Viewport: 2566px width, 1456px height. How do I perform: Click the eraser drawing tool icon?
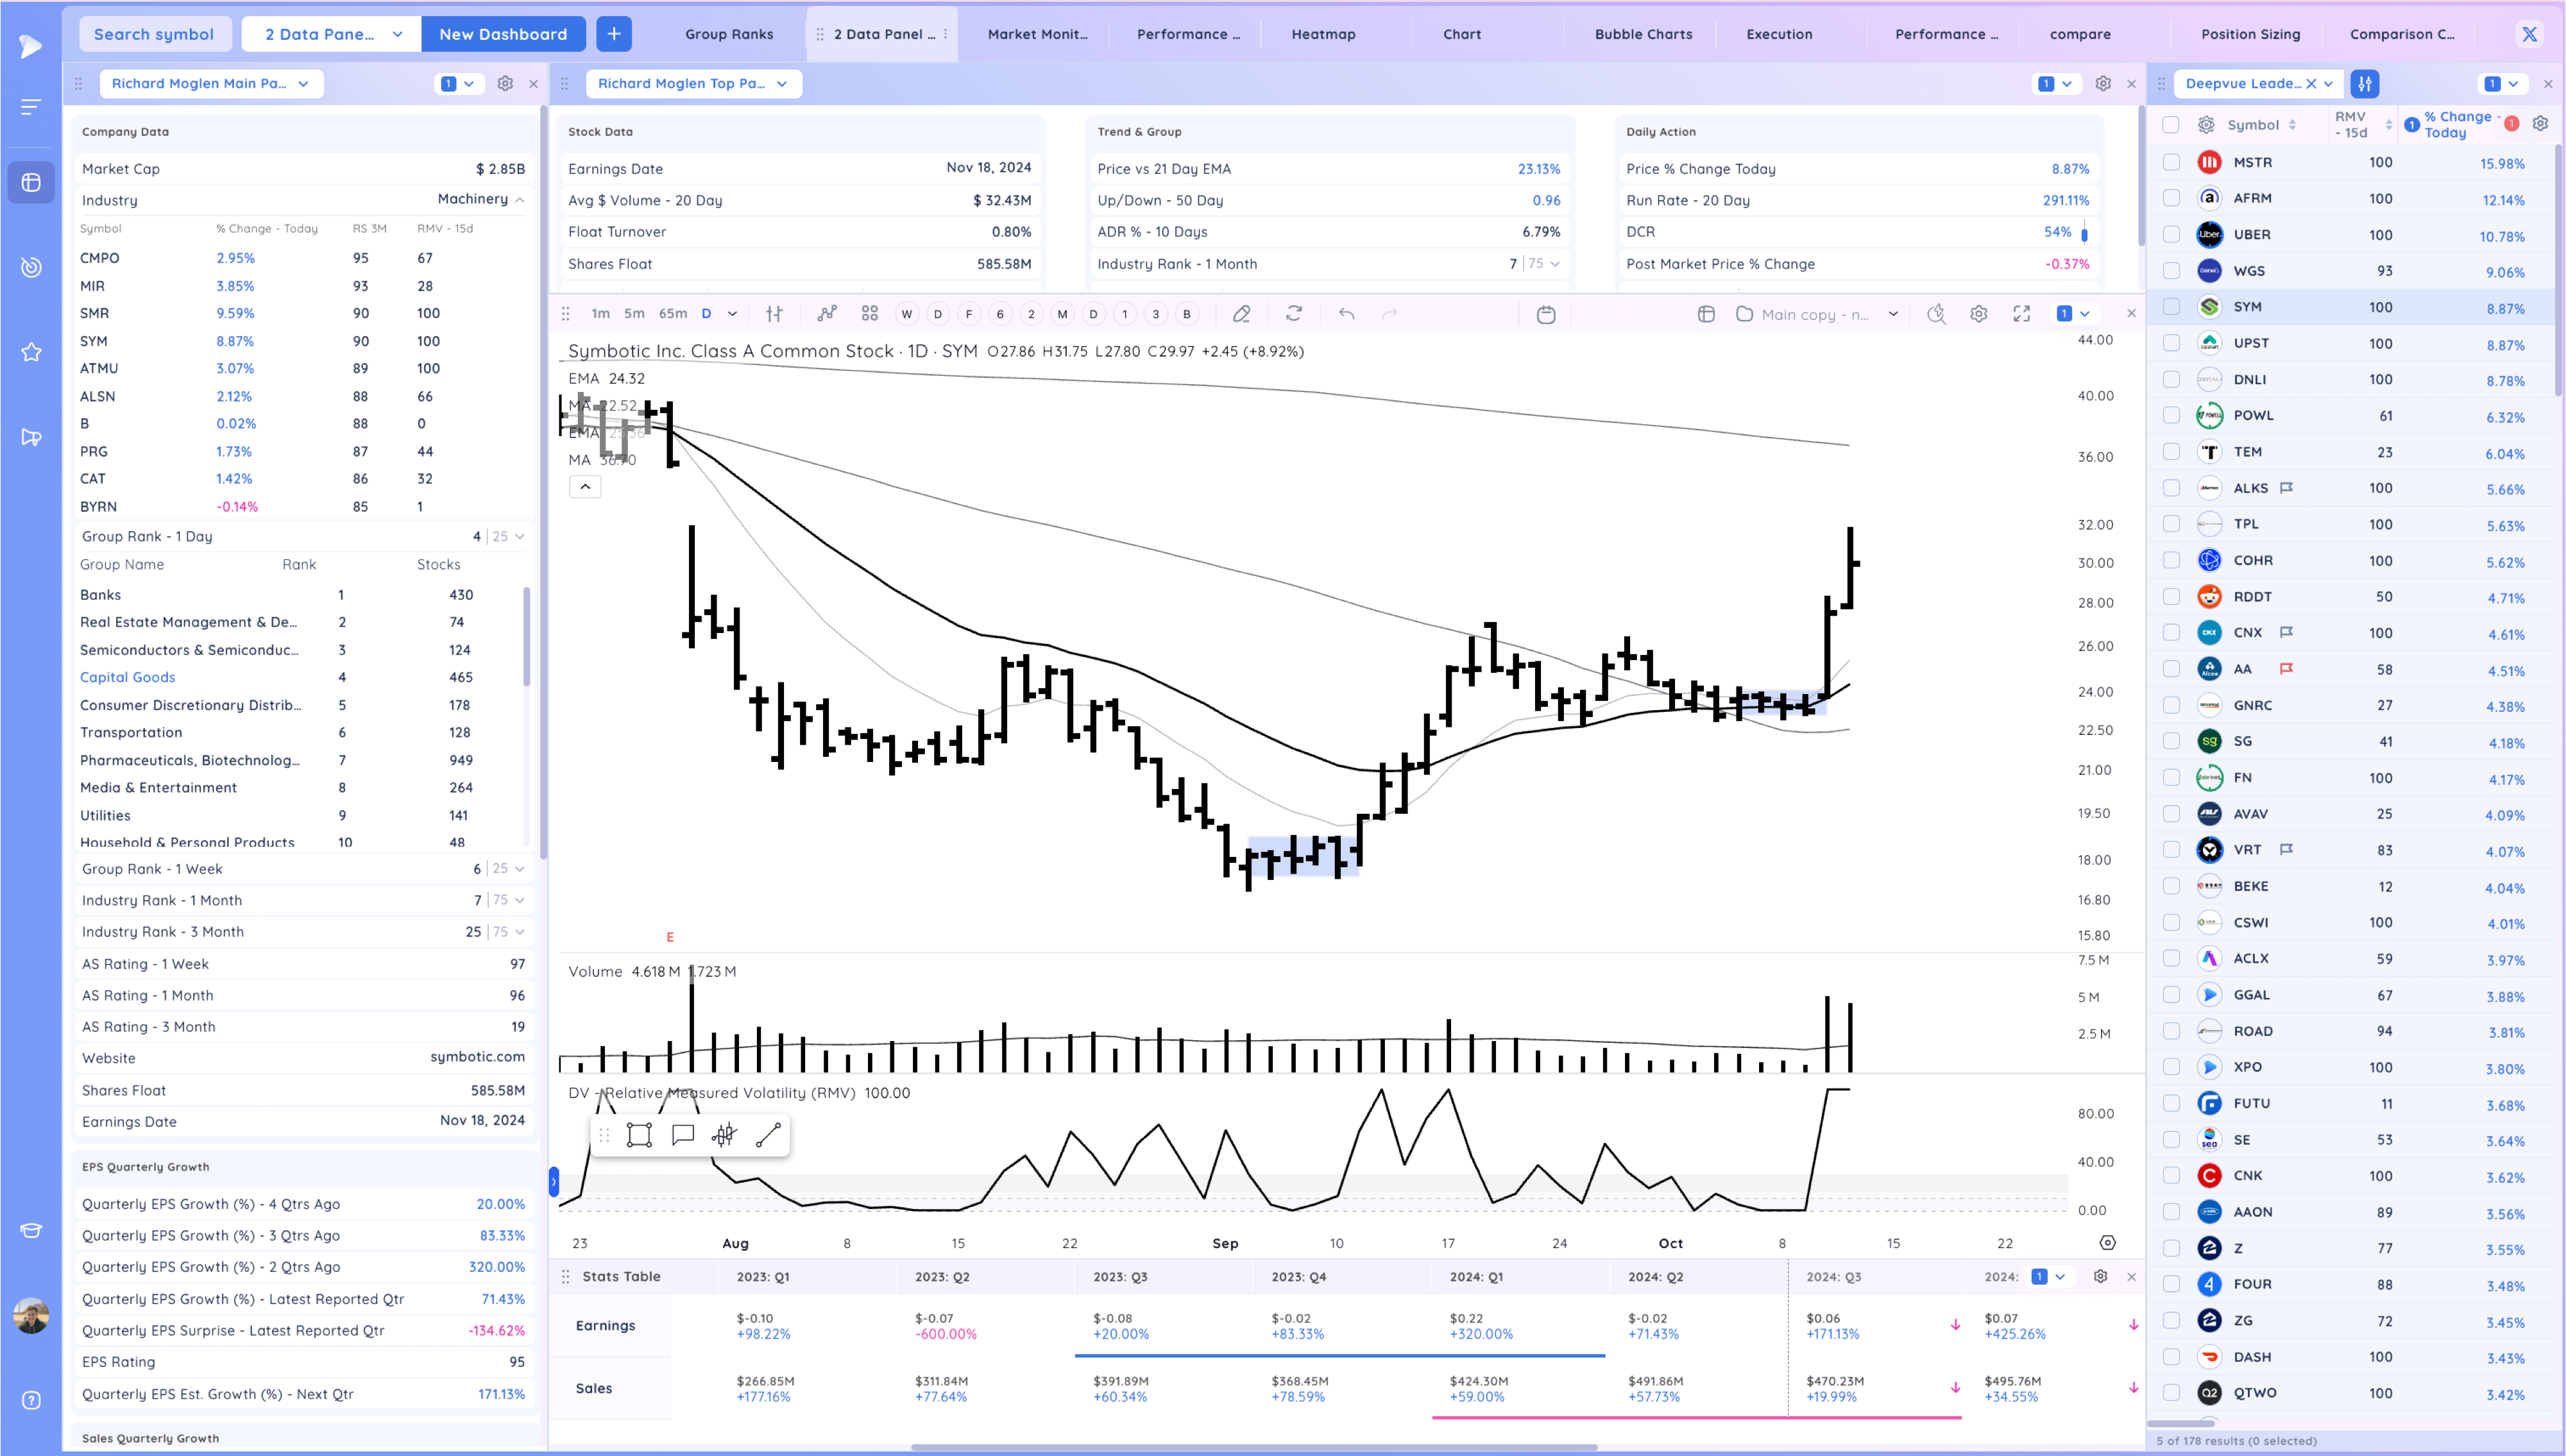point(1241,314)
